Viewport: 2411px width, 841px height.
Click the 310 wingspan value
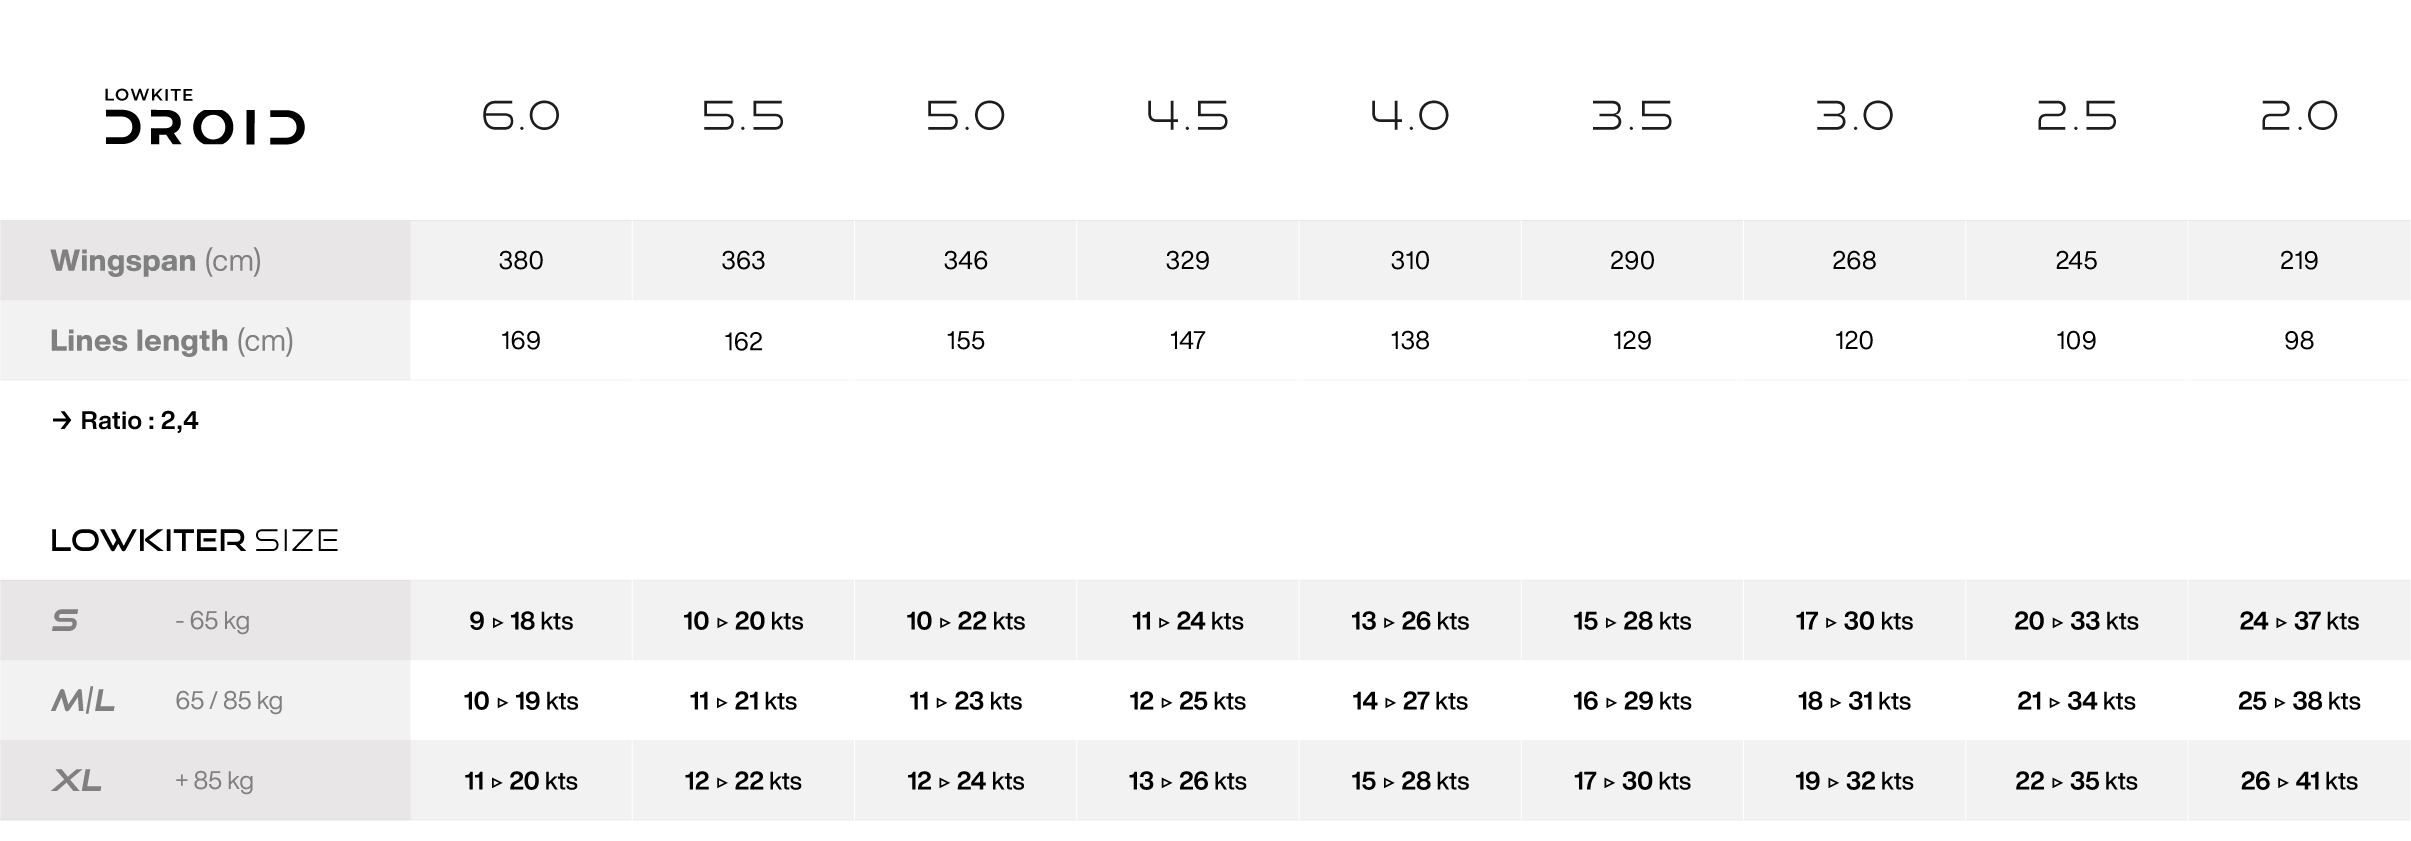pos(1409,261)
